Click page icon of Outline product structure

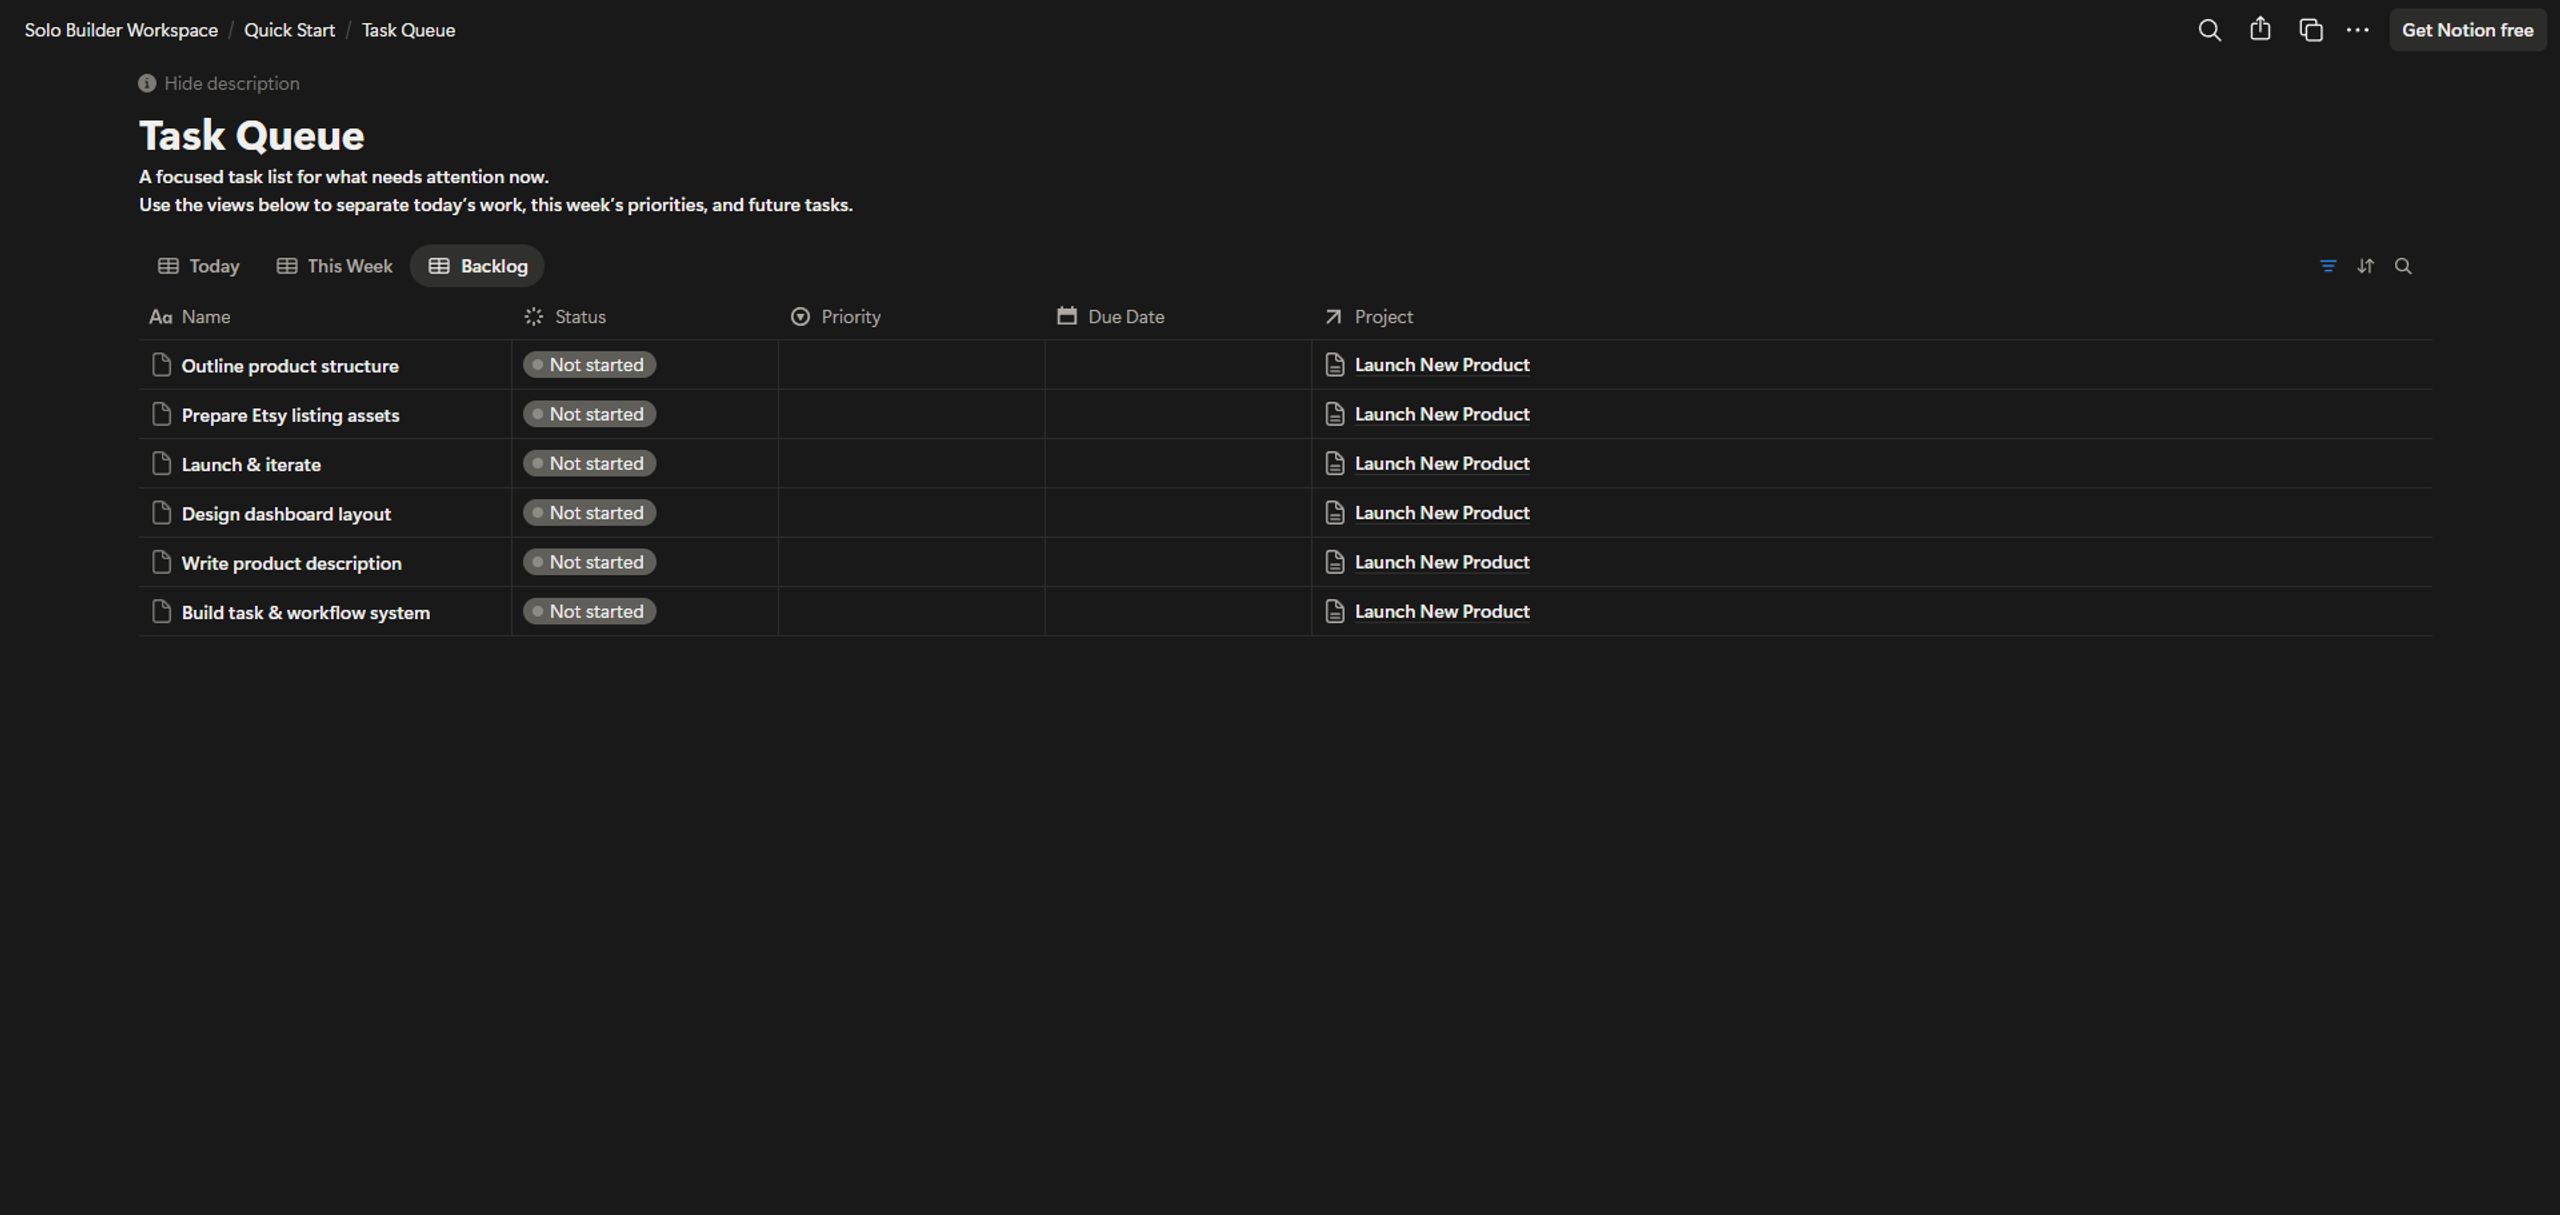click(161, 365)
